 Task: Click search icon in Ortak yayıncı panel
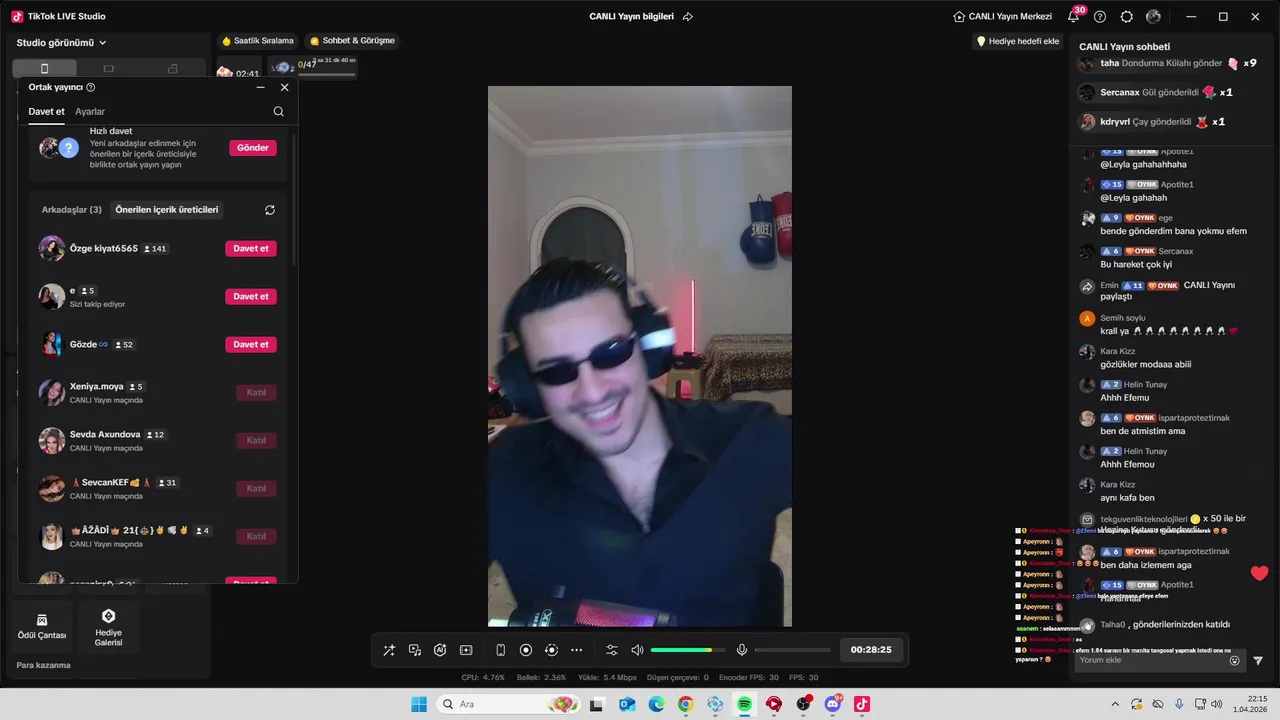[x=278, y=112]
